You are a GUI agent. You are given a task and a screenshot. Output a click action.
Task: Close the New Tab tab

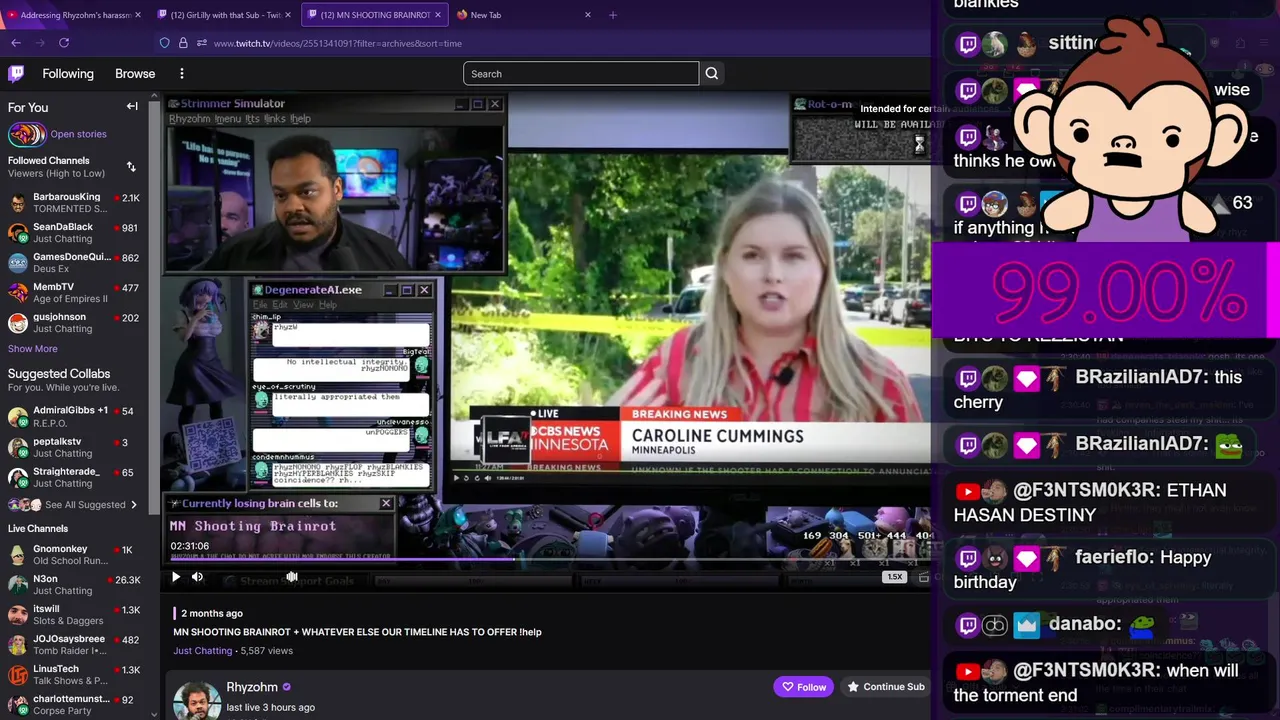pyautogui.click(x=588, y=15)
